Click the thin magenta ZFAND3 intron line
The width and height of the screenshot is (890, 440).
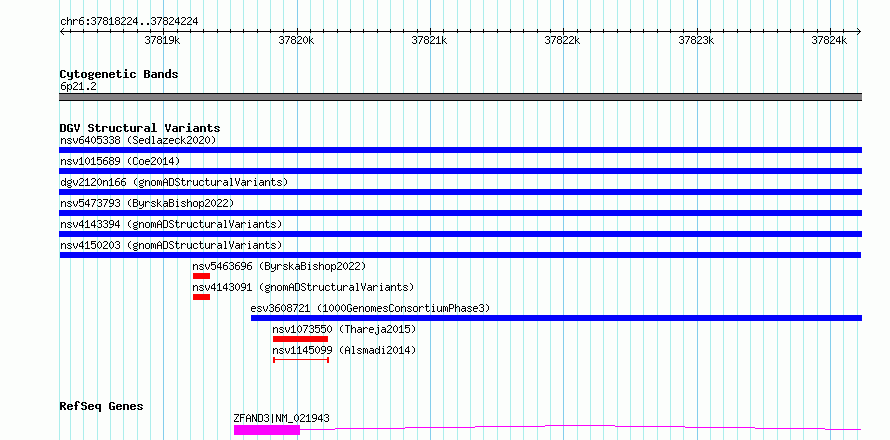(x=581, y=427)
